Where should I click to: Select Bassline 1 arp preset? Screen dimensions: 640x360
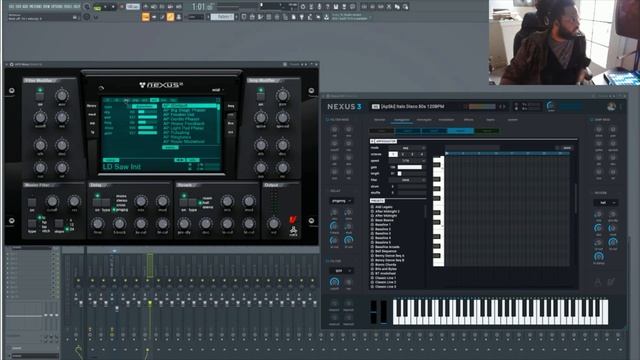pyautogui.click(x=382, y=224)
